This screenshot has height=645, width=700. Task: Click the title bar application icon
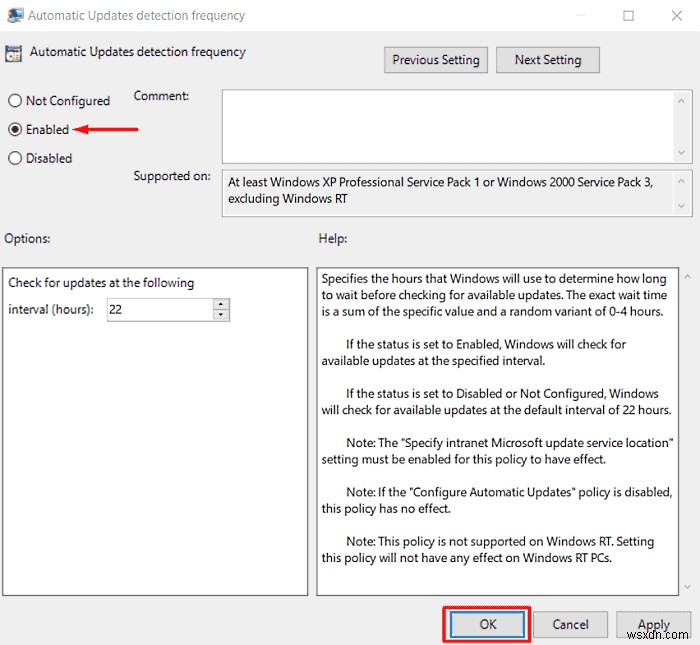click(x=15, y=15)
